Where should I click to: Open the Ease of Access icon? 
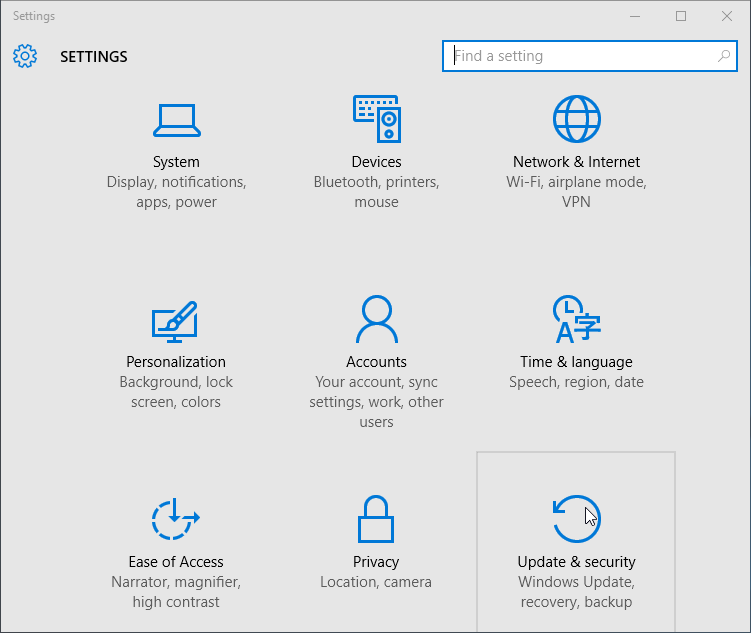(176, 519)
